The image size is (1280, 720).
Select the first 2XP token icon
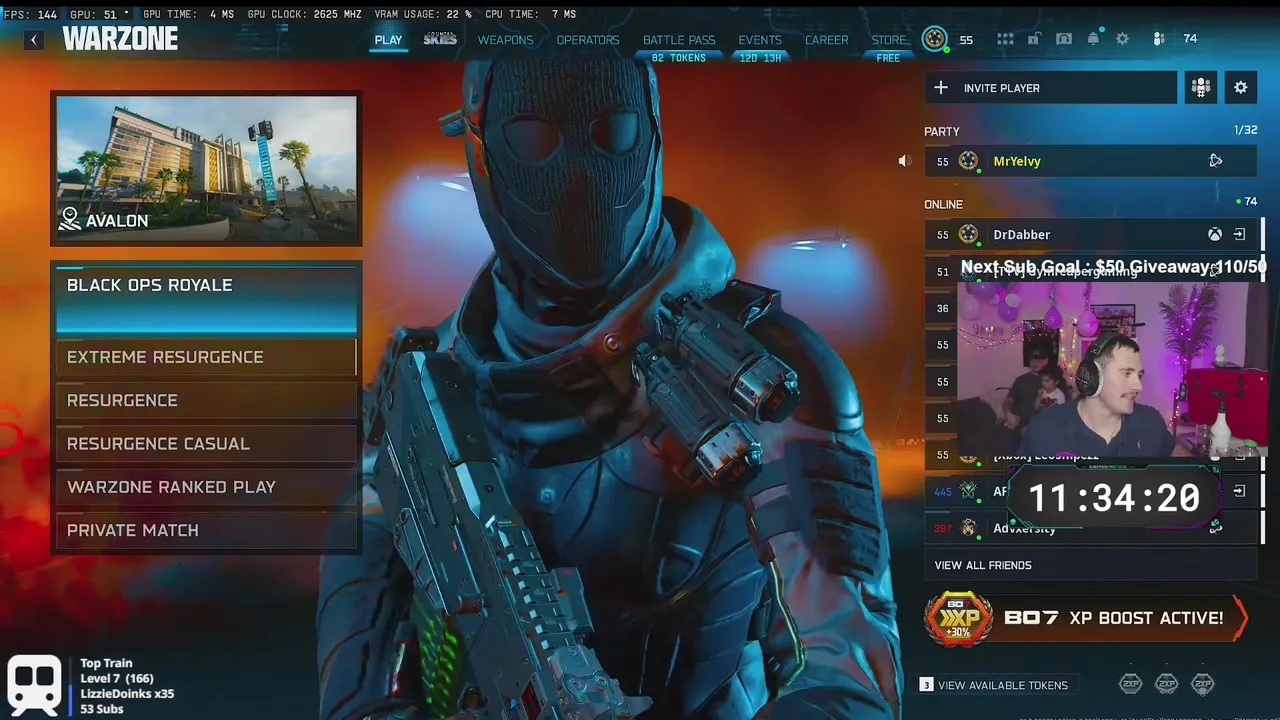(1130, 684)
